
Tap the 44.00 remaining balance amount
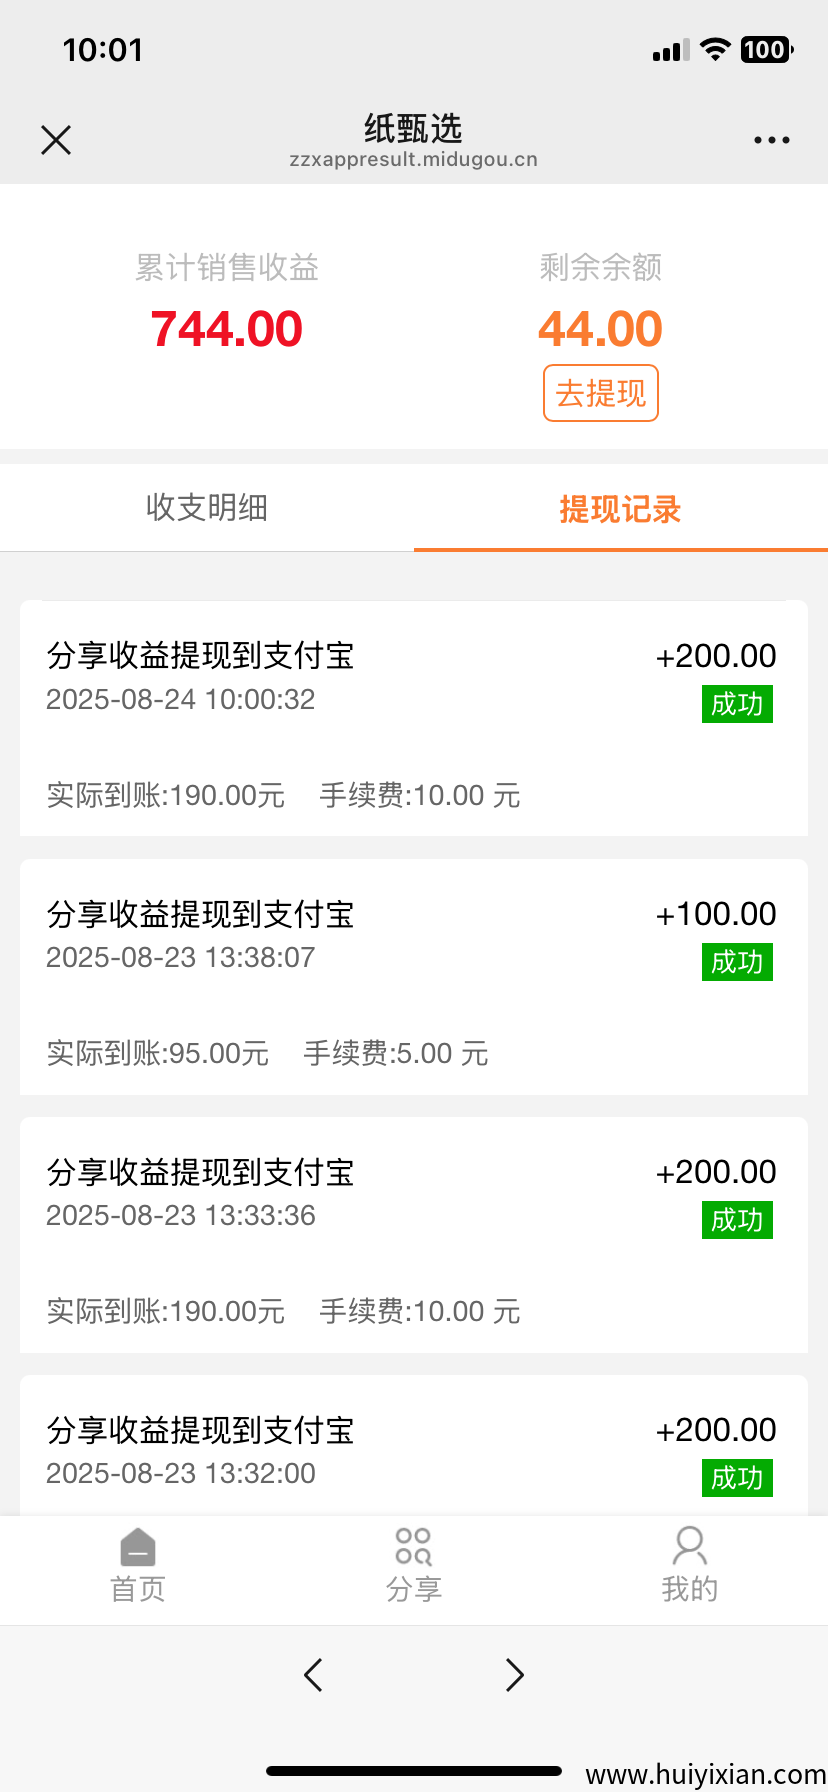click(x=600, y=329)
